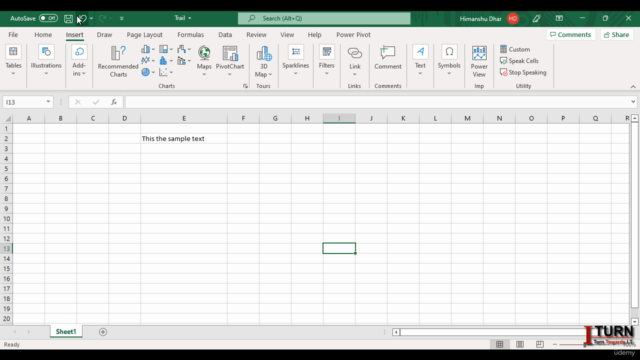Open the Review tab

[256, 35]
